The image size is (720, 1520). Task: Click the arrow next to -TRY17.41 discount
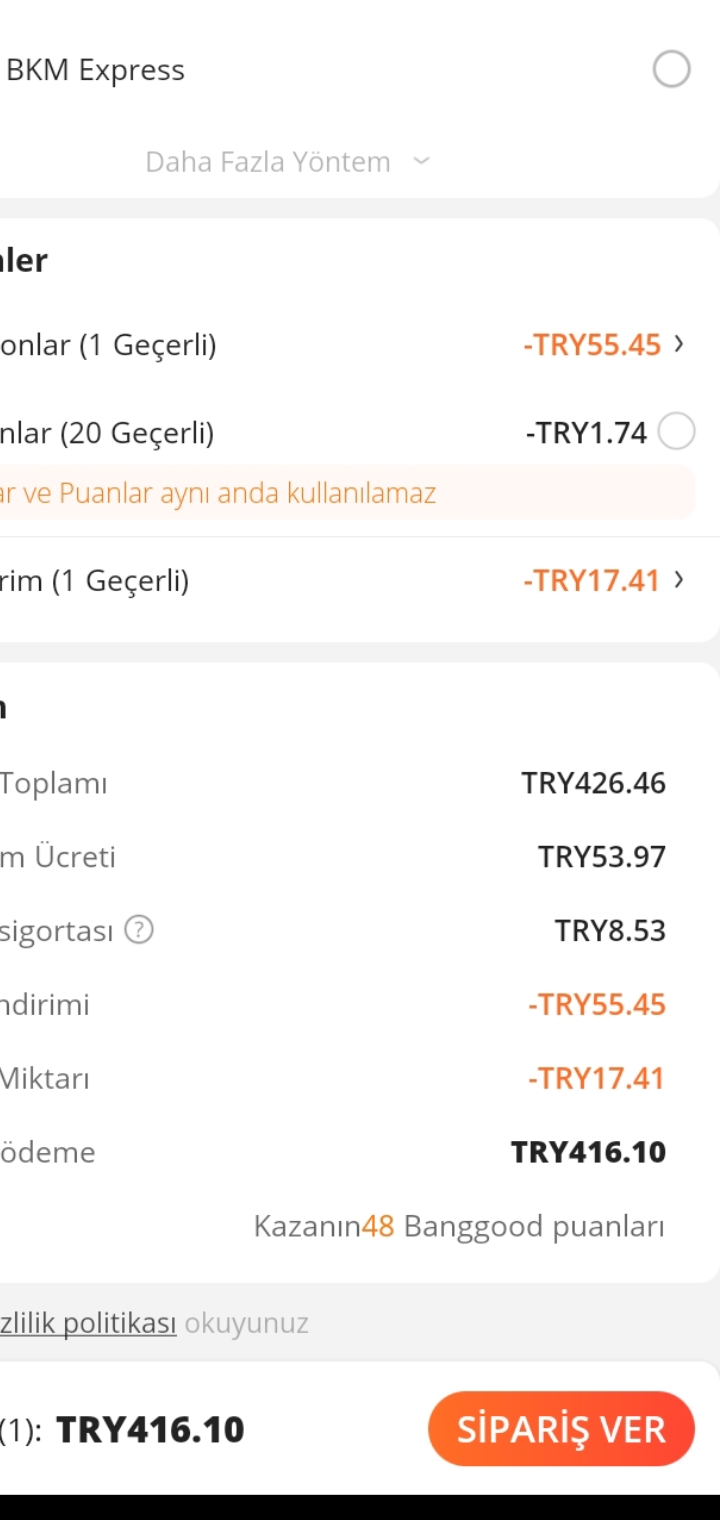[680, 579]
